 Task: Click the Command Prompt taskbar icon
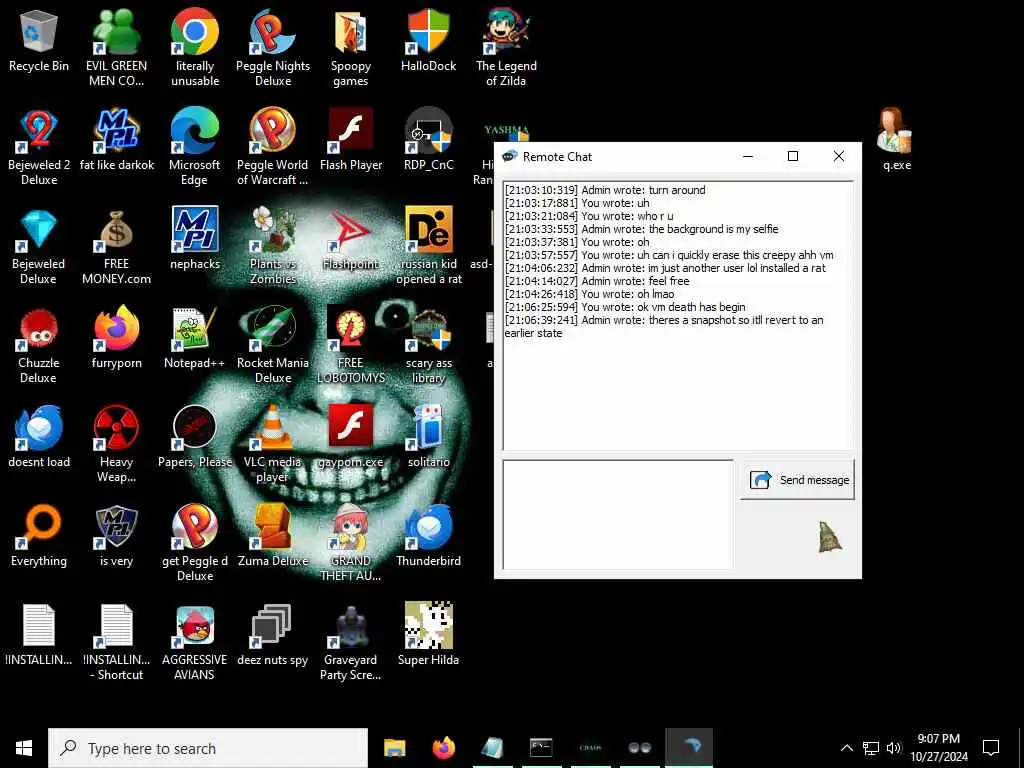[x=541, y=748]
